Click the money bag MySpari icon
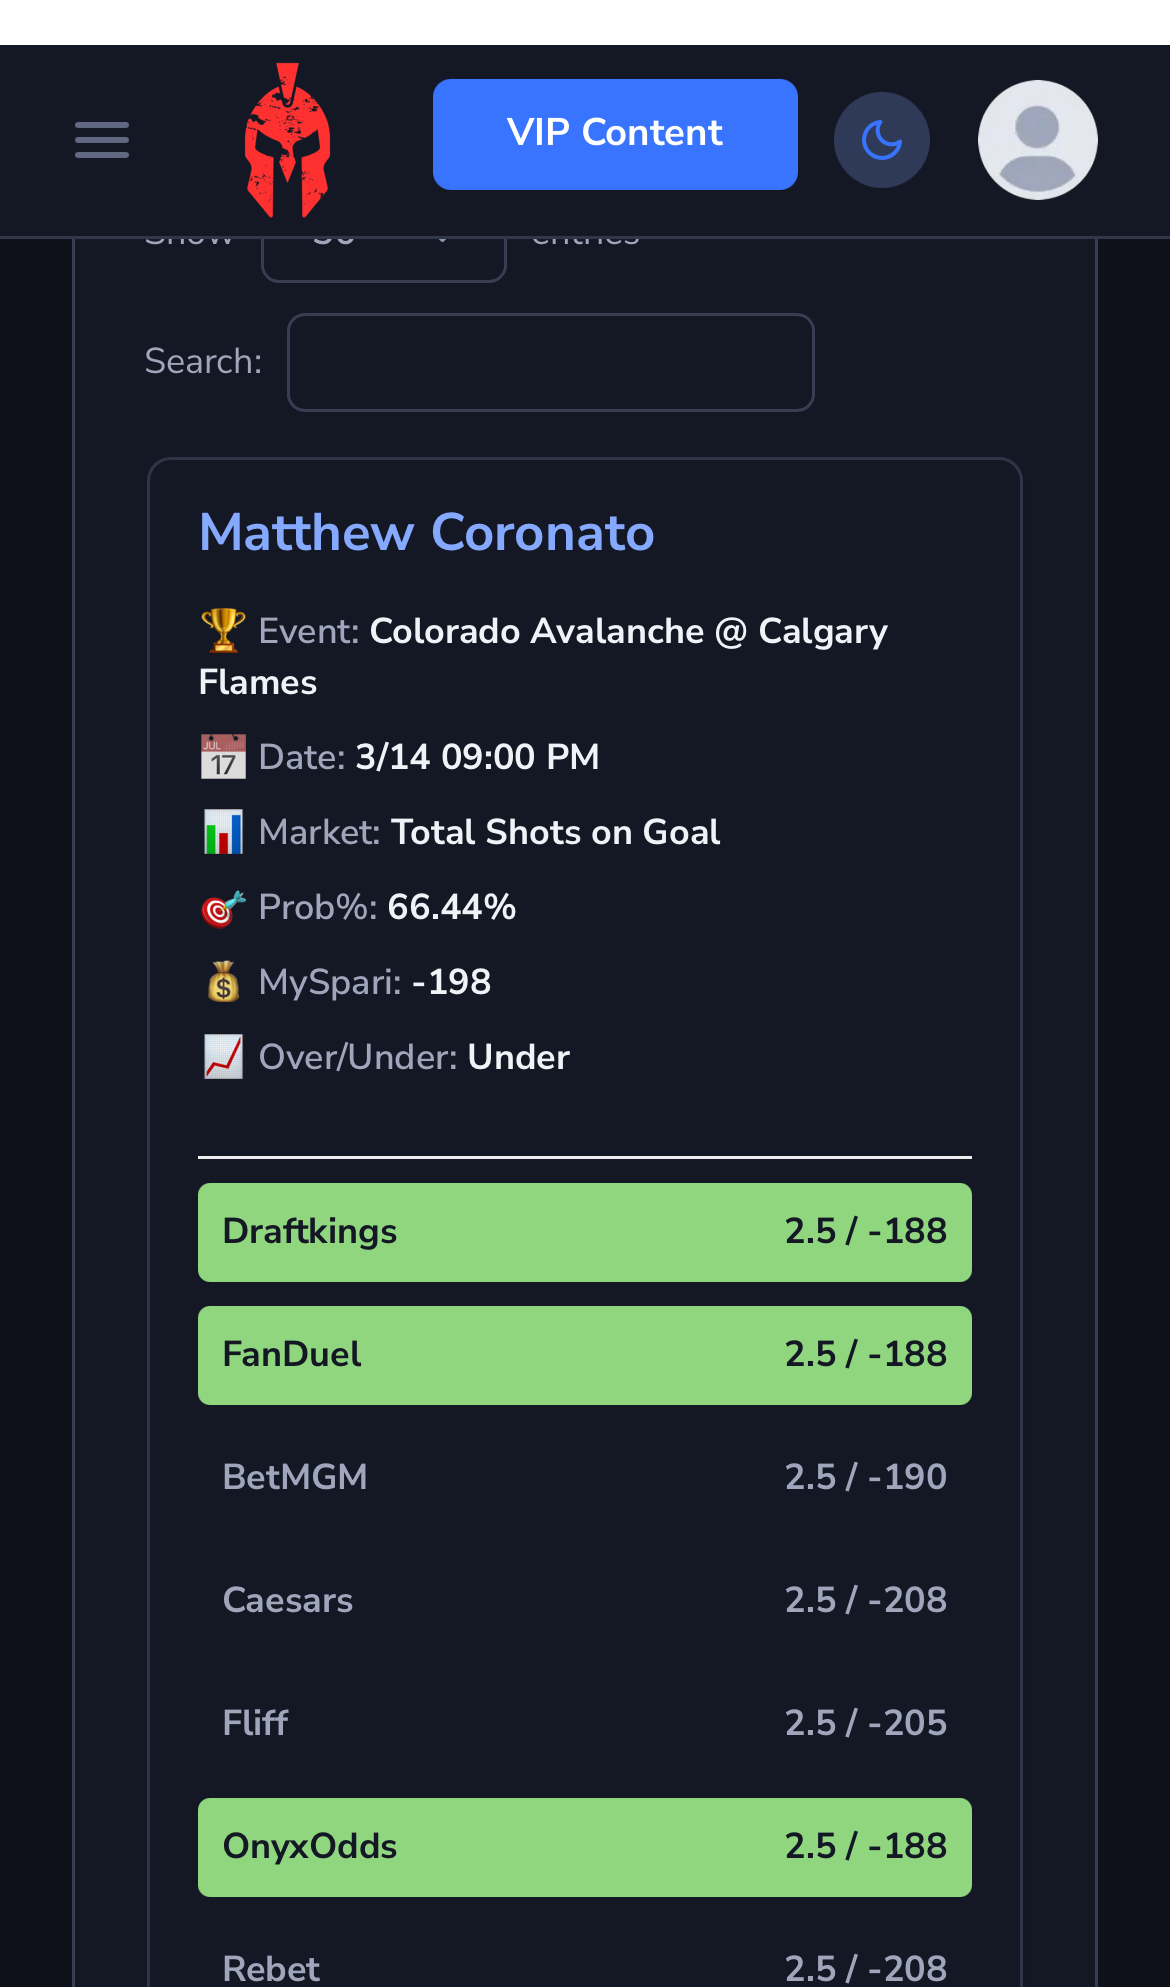Image resolution: width=1170 pixels, height=1987 pixels. click(223, 982)
